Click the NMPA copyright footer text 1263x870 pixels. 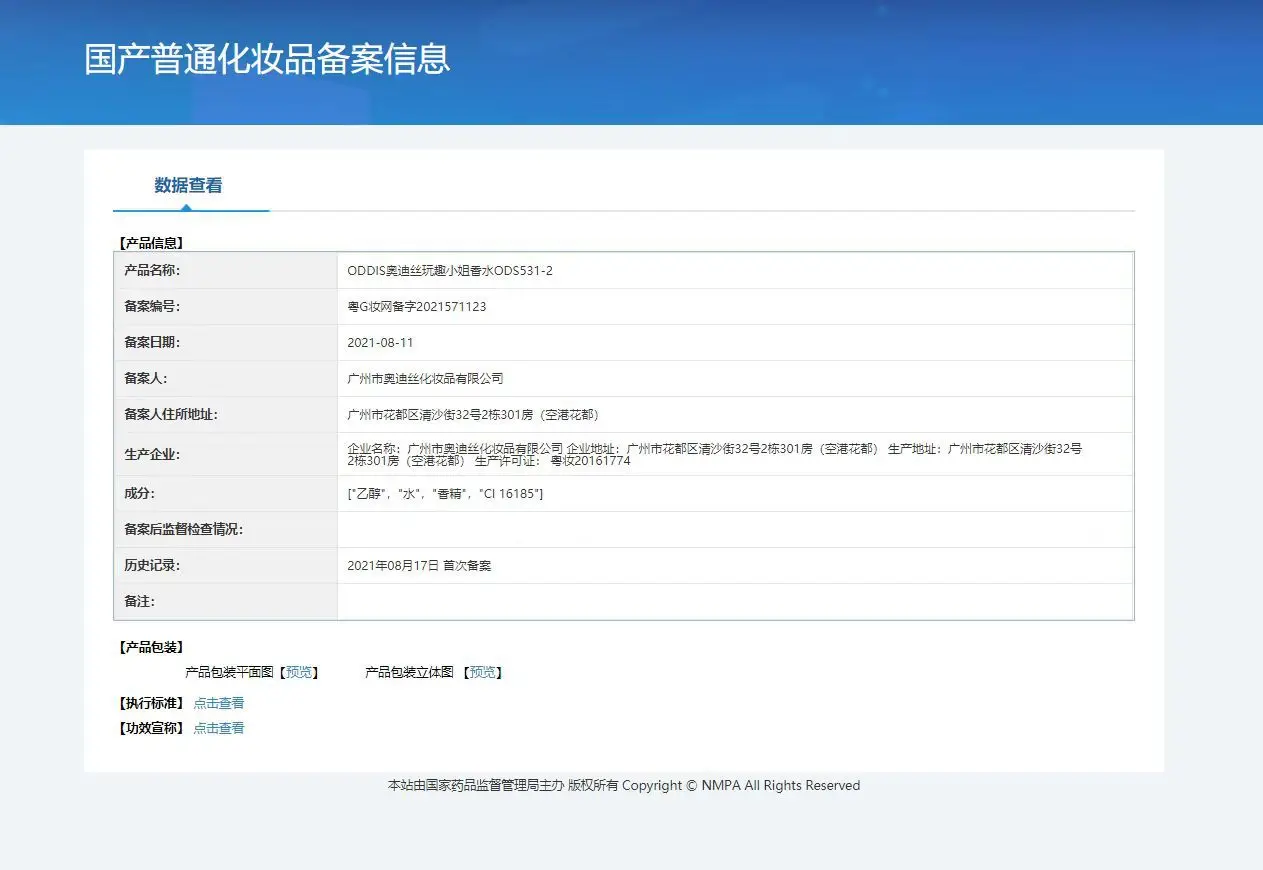(623, 786)
